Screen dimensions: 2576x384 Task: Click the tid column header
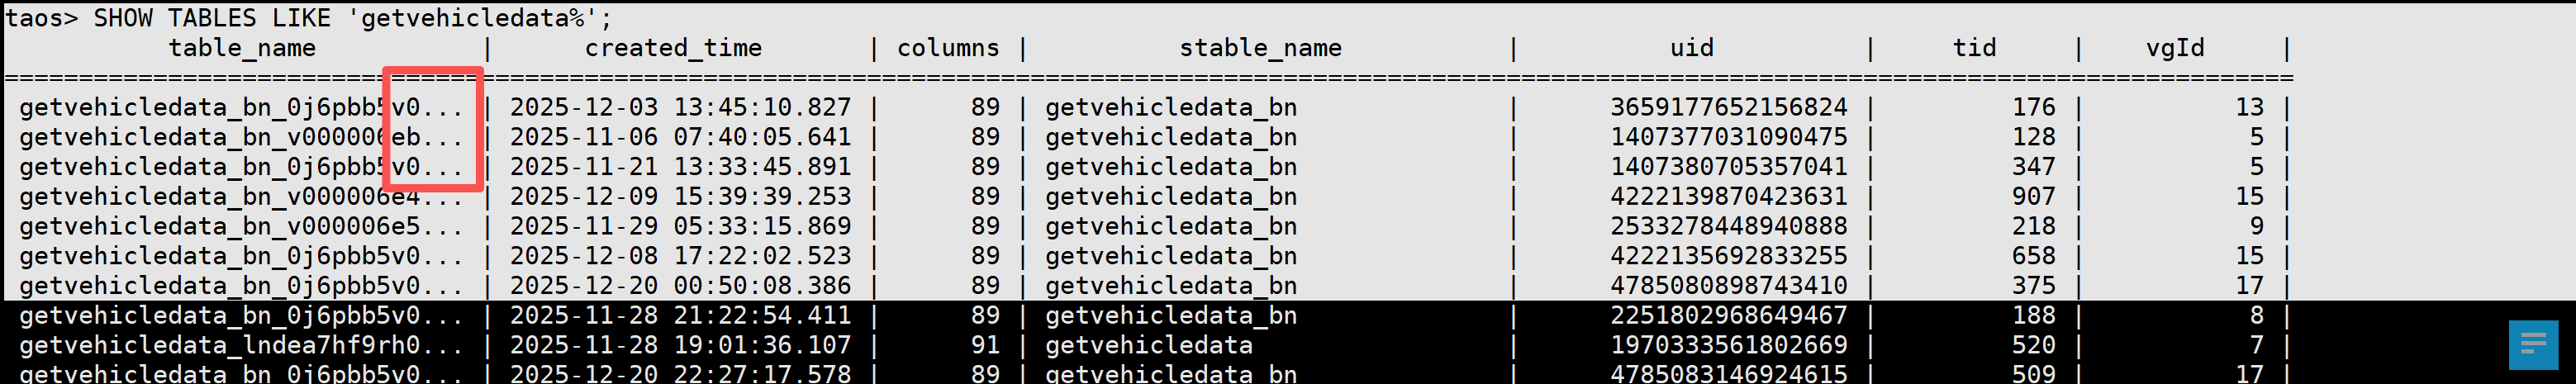click(1974, 48)
